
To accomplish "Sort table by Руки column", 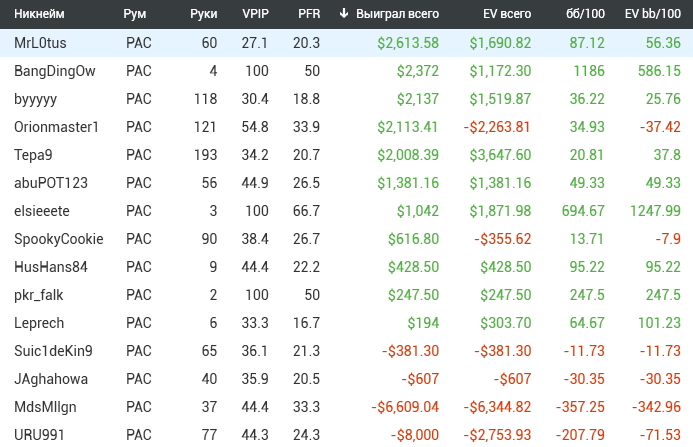I will tap(204, 14).
